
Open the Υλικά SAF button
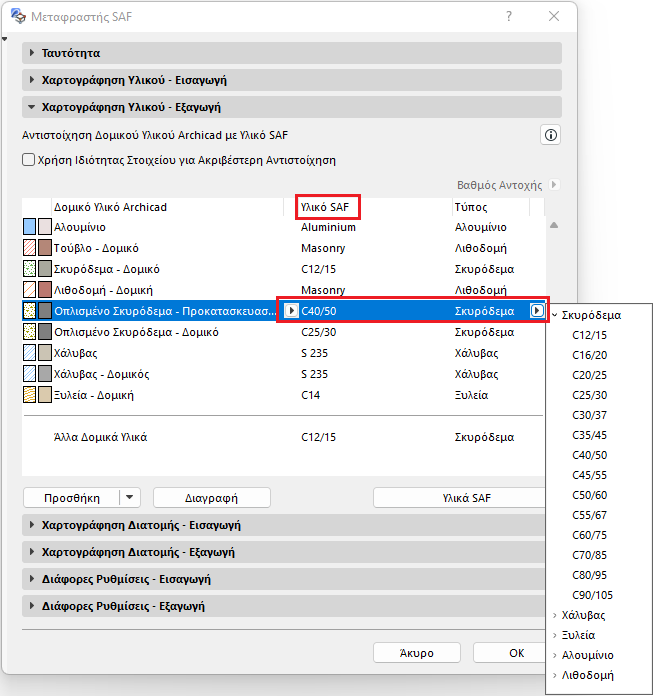click(459, 498)
